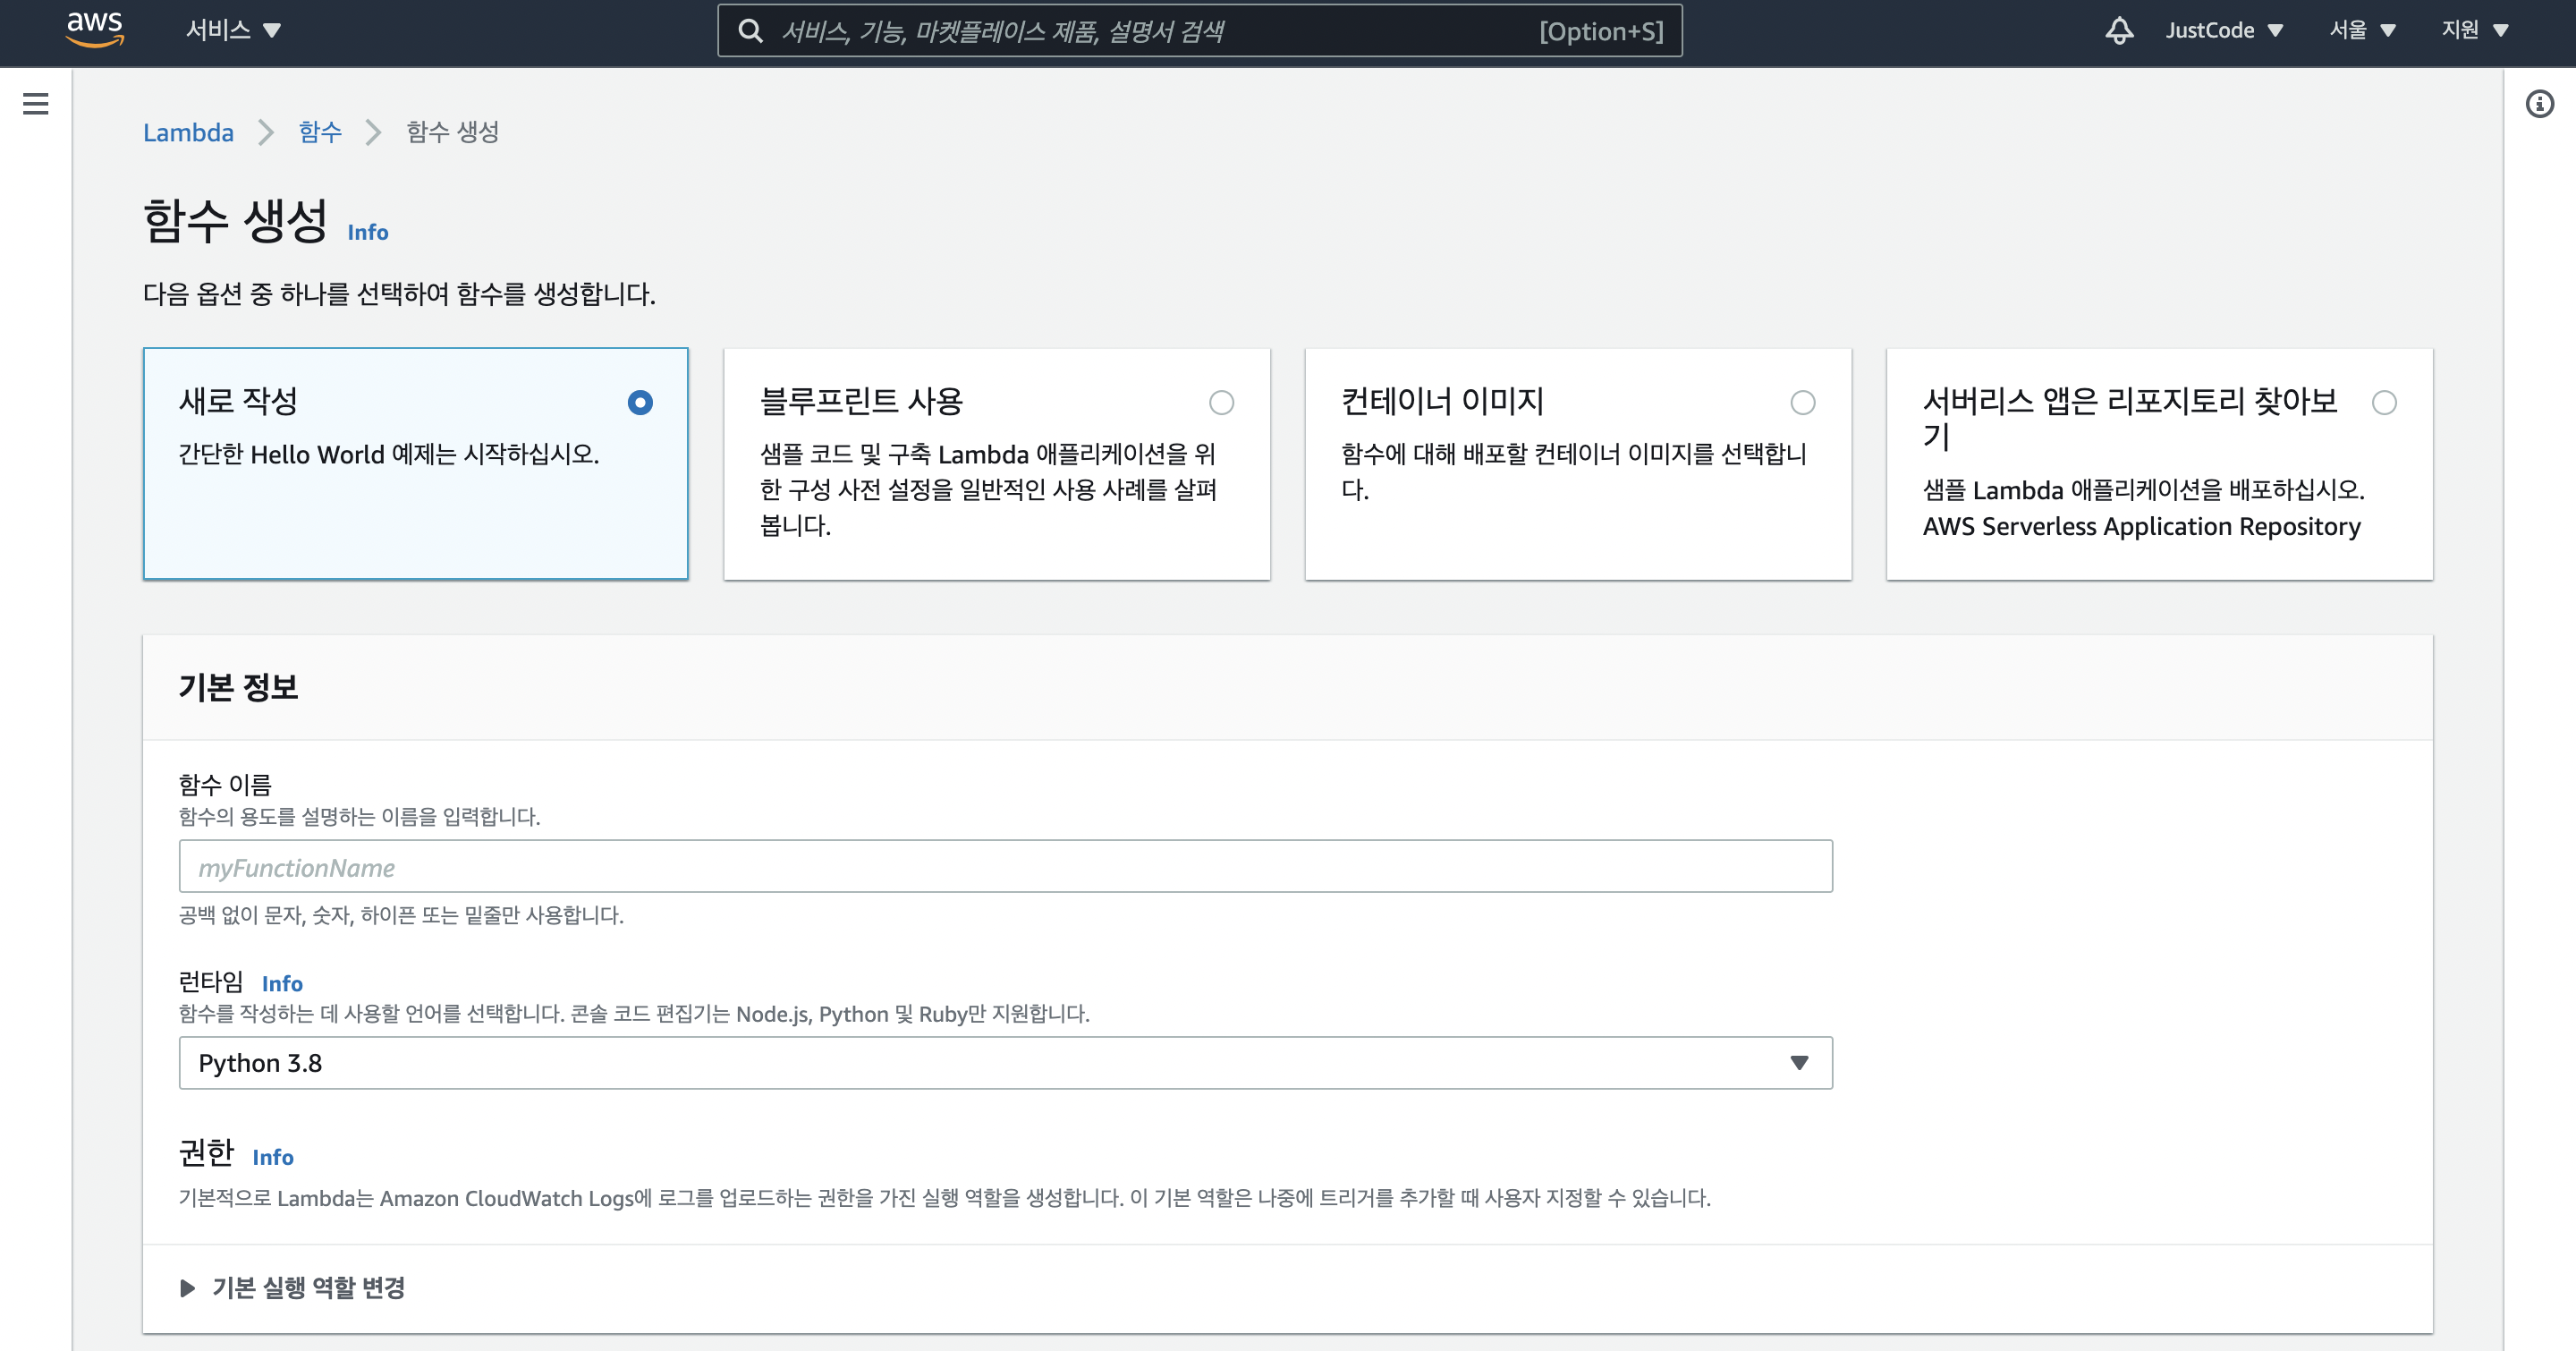Open Info link next to 런타임
This screenshot has height=1351, width=2576.
(282, 983)
